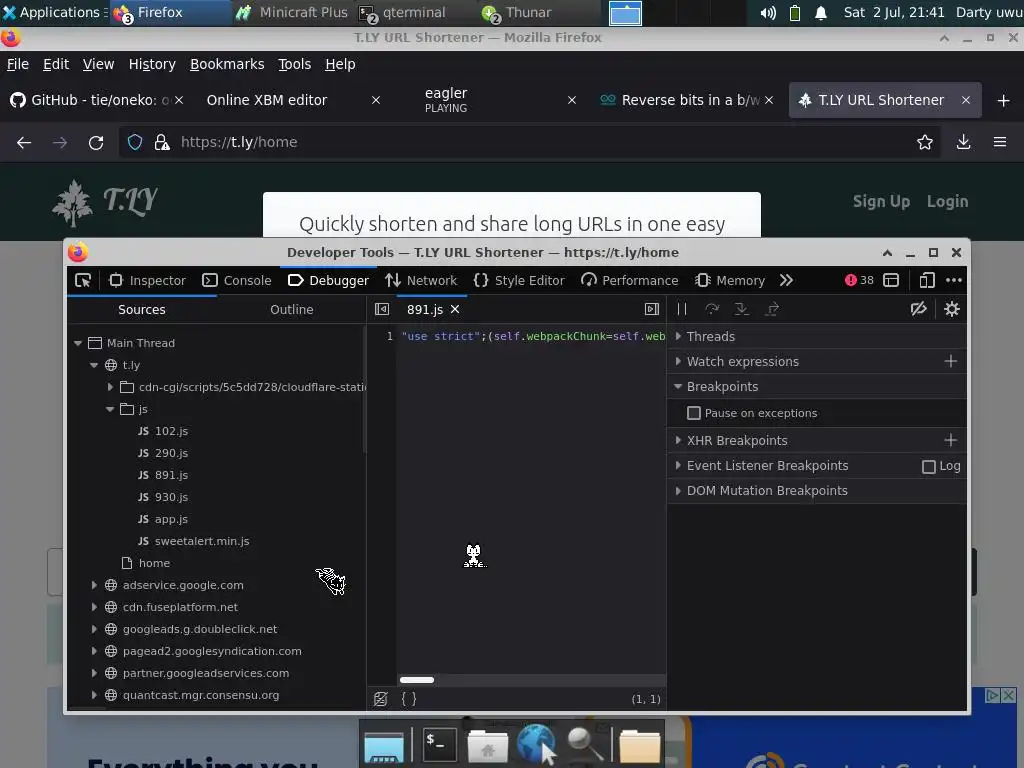Expand DOM Mutation Breakpoints section

point(816,491)
